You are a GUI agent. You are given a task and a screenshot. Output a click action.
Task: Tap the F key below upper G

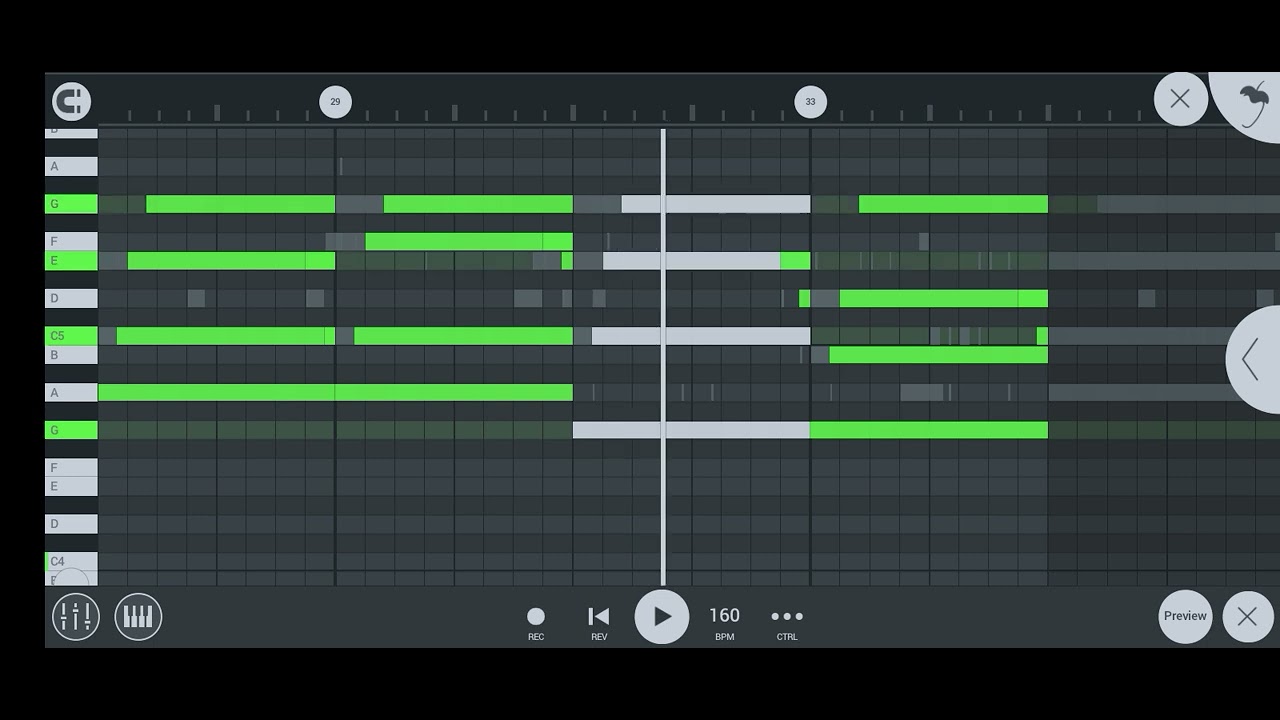coord(71,241)
